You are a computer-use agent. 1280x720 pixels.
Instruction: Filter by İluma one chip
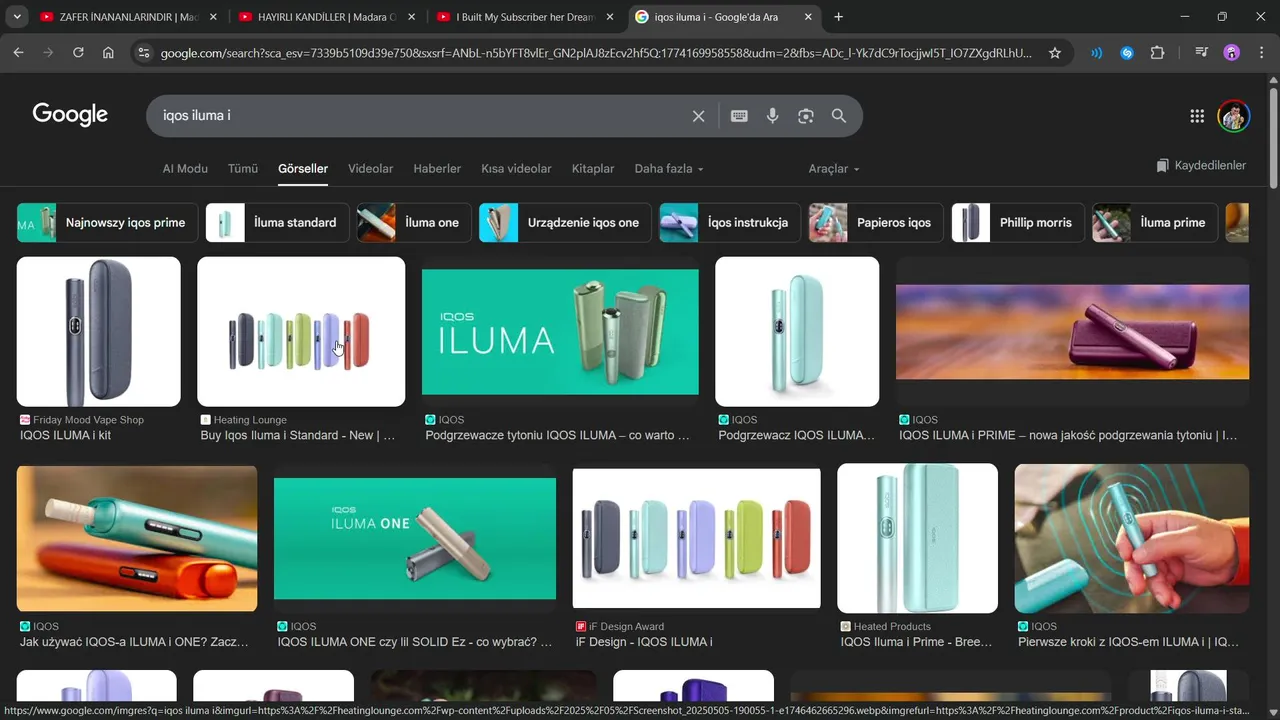[x=414, y=223]
